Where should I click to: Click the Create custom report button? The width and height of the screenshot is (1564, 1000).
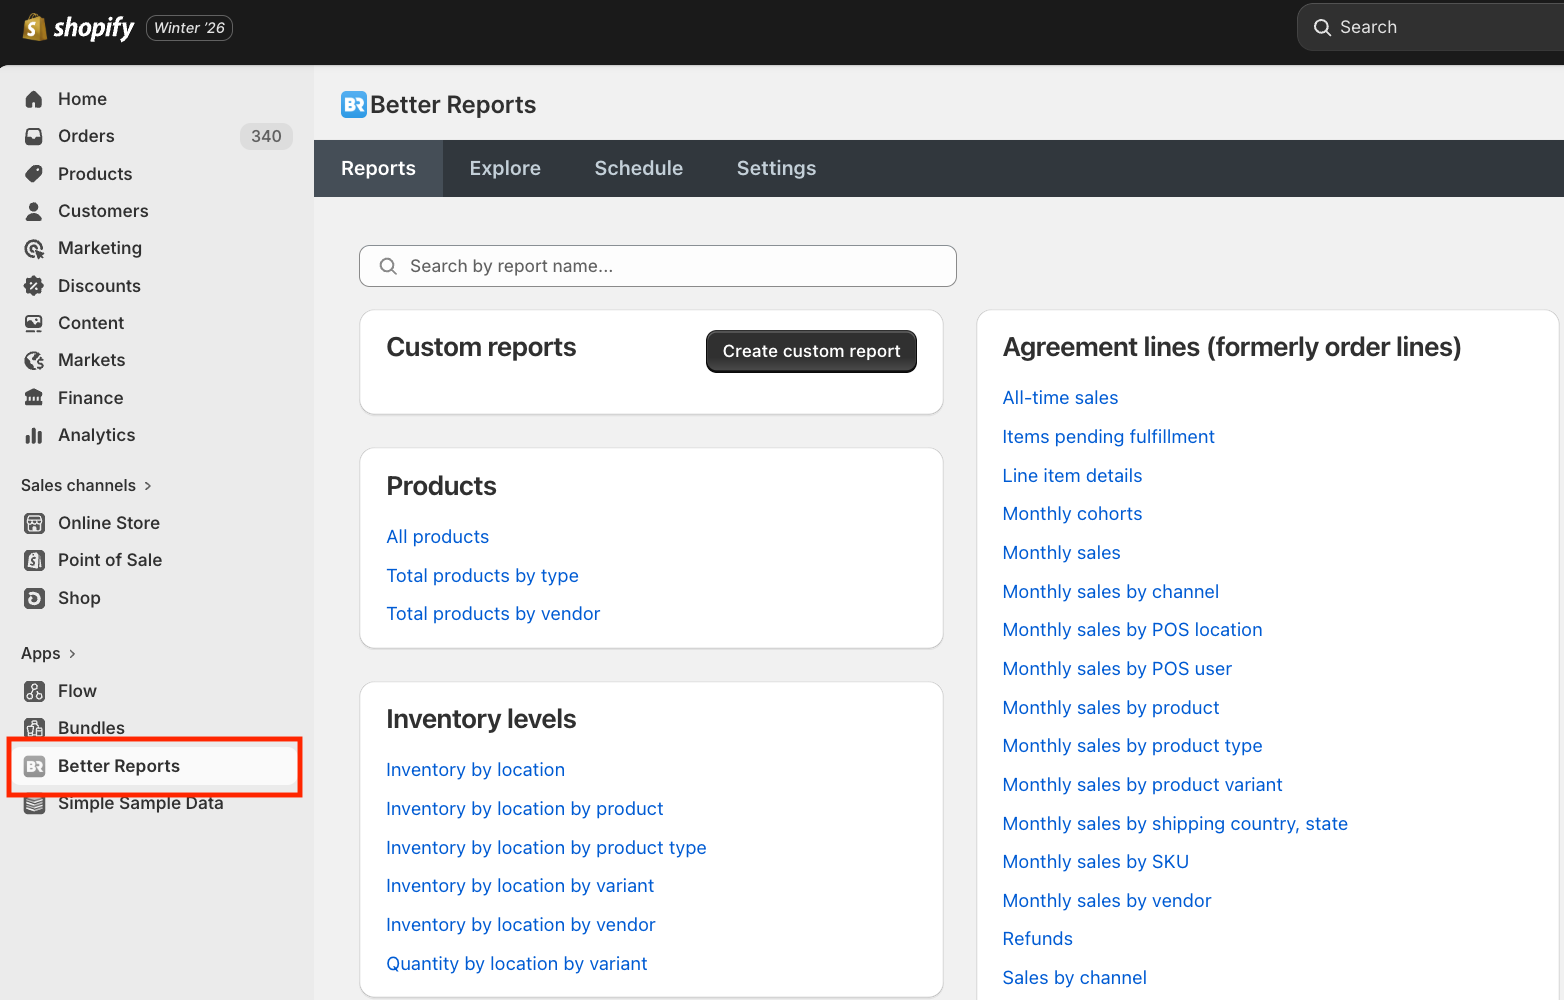coord(811,351)
